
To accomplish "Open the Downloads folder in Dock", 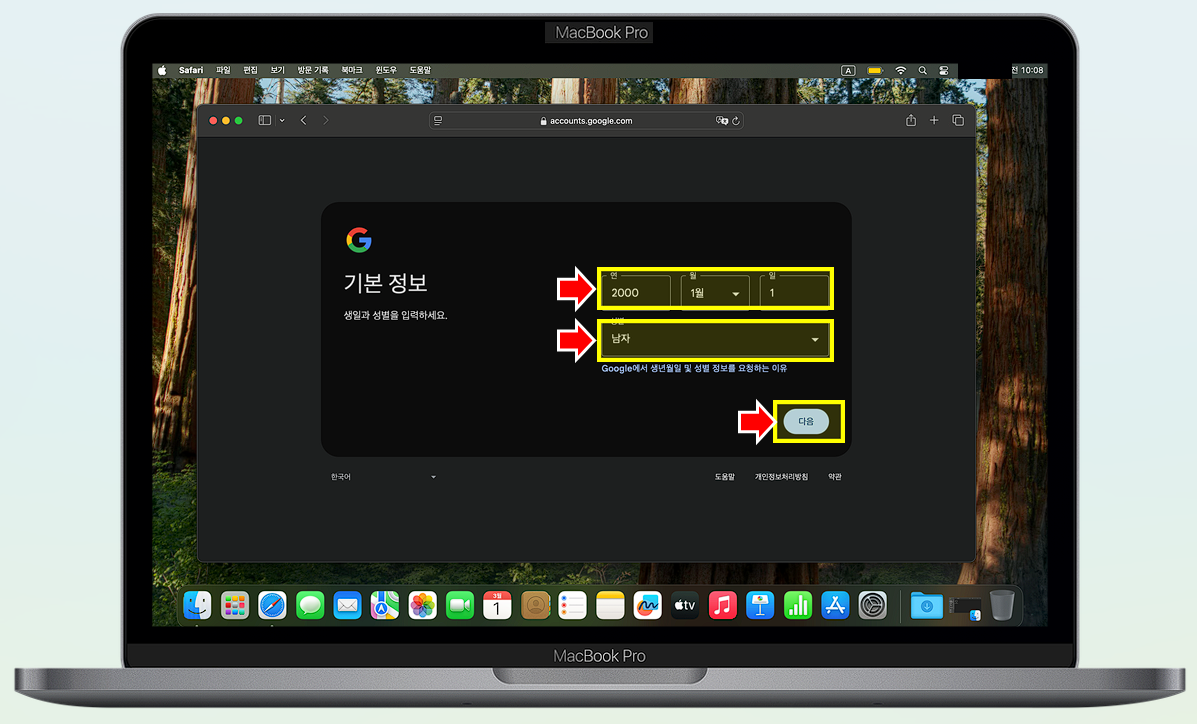I will (x=927, y=606).
